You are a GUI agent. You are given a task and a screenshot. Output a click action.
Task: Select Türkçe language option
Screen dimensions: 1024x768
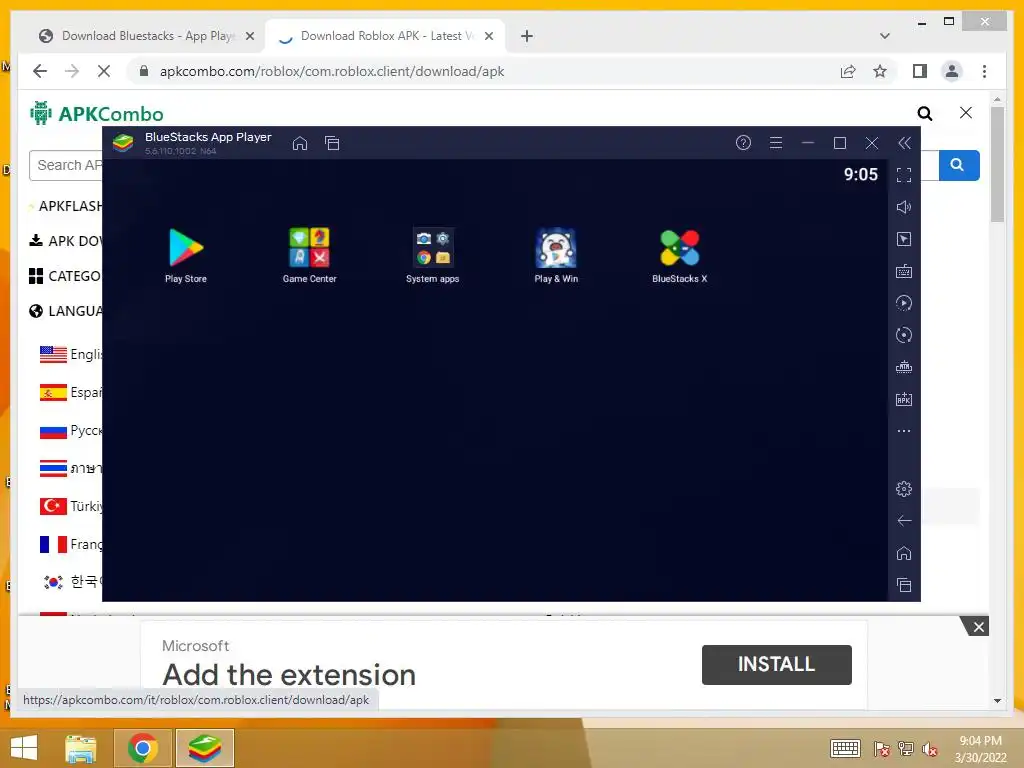click(71, 506)
